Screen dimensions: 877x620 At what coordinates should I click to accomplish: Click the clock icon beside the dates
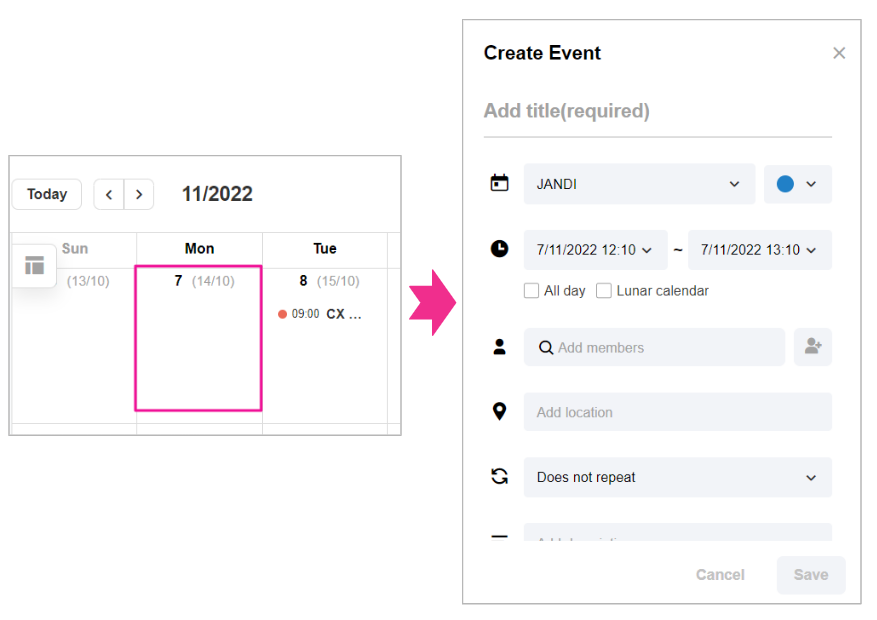point(499,249)
